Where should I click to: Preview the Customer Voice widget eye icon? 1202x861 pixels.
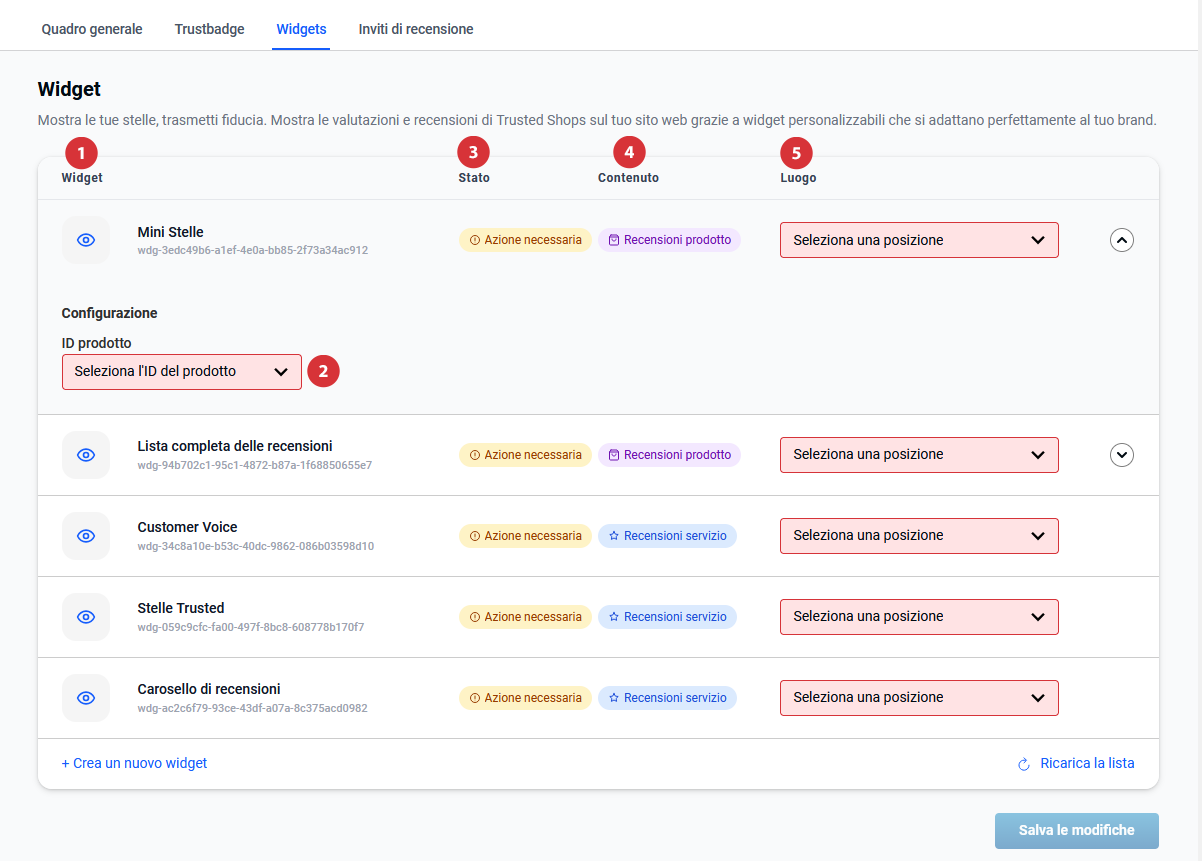pyautogui.click(x=86, y=536)
